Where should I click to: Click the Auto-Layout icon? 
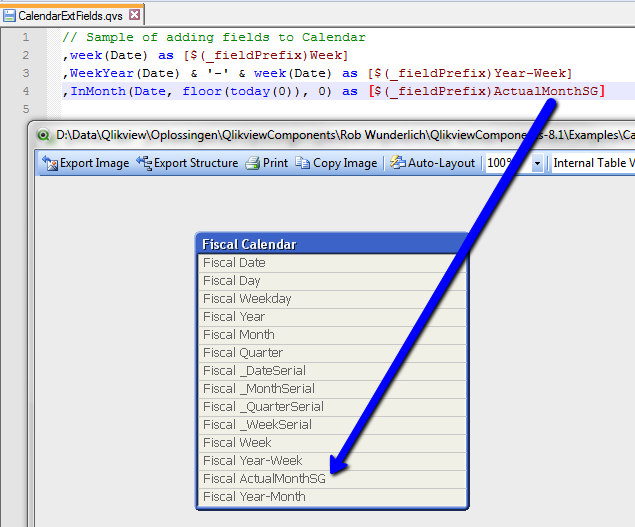click(x=398, y=162)
